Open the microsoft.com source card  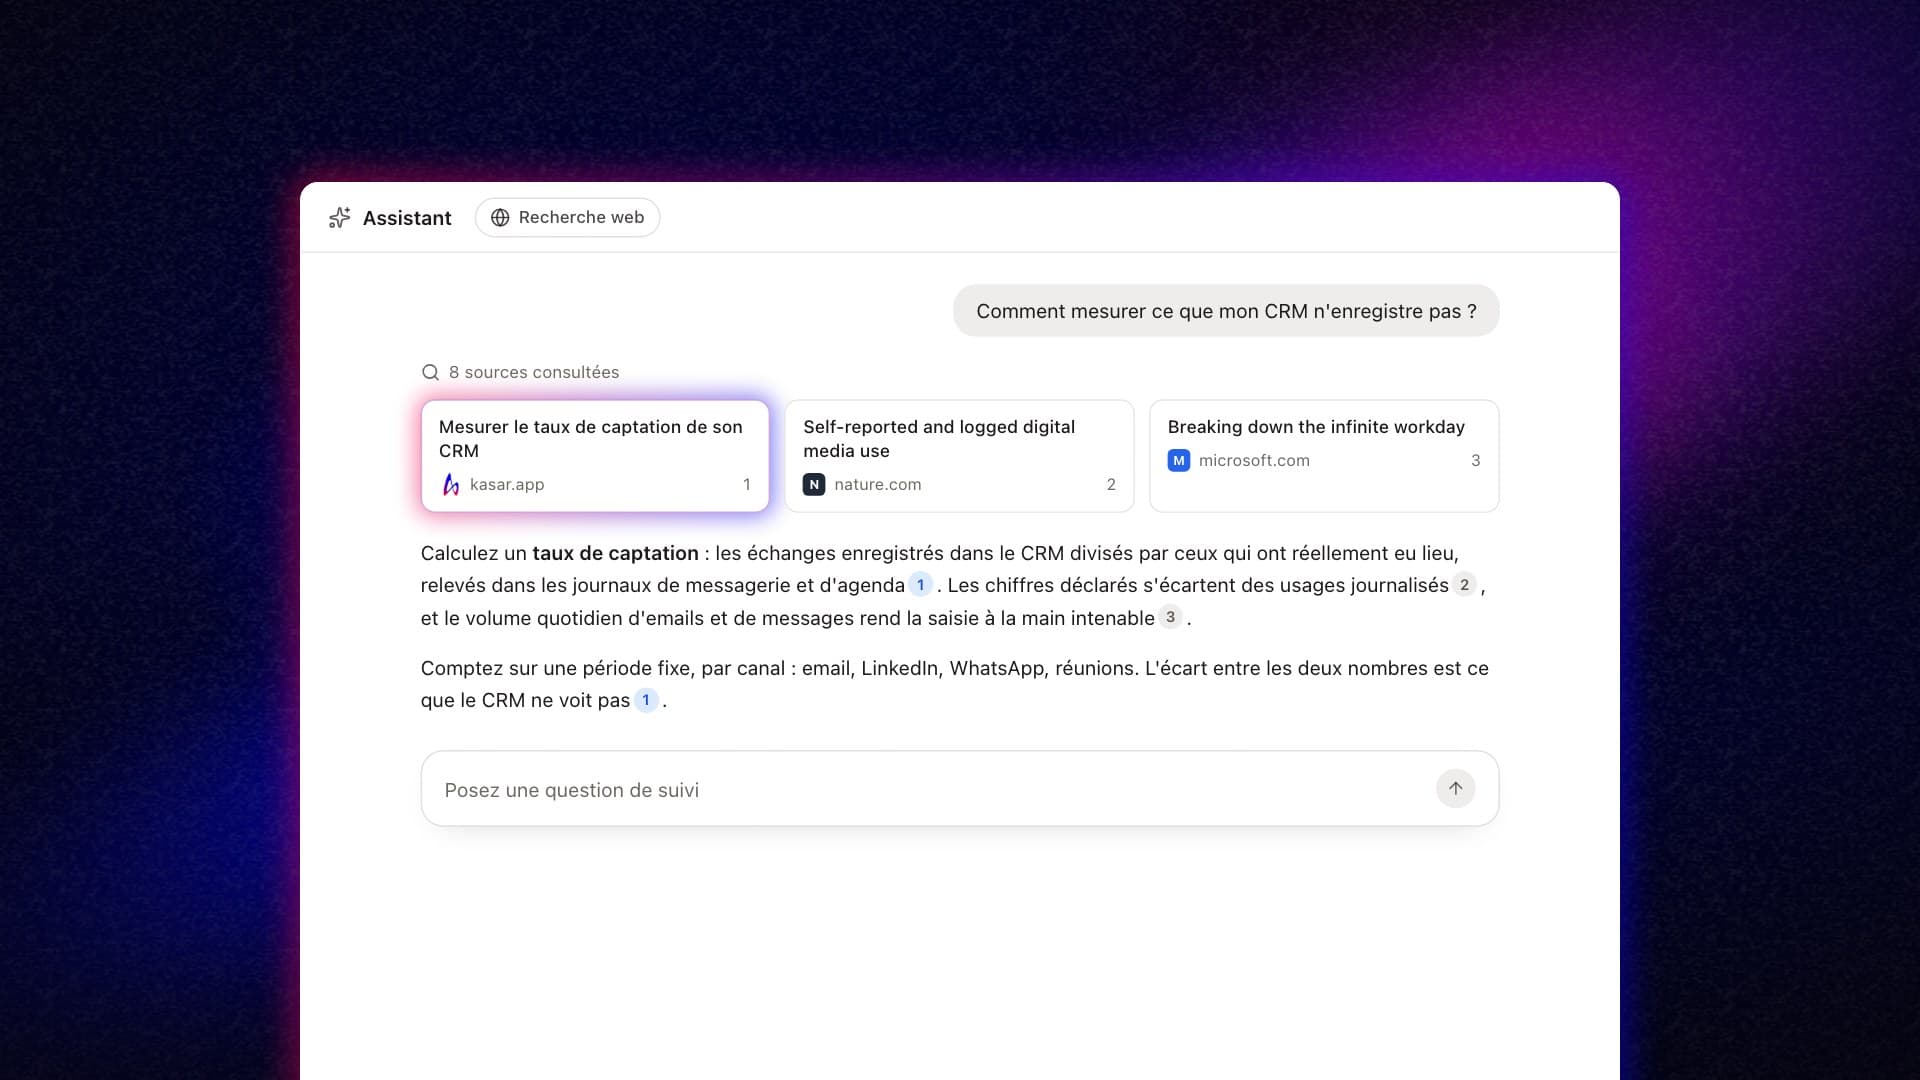click(x=1324, y=456)
